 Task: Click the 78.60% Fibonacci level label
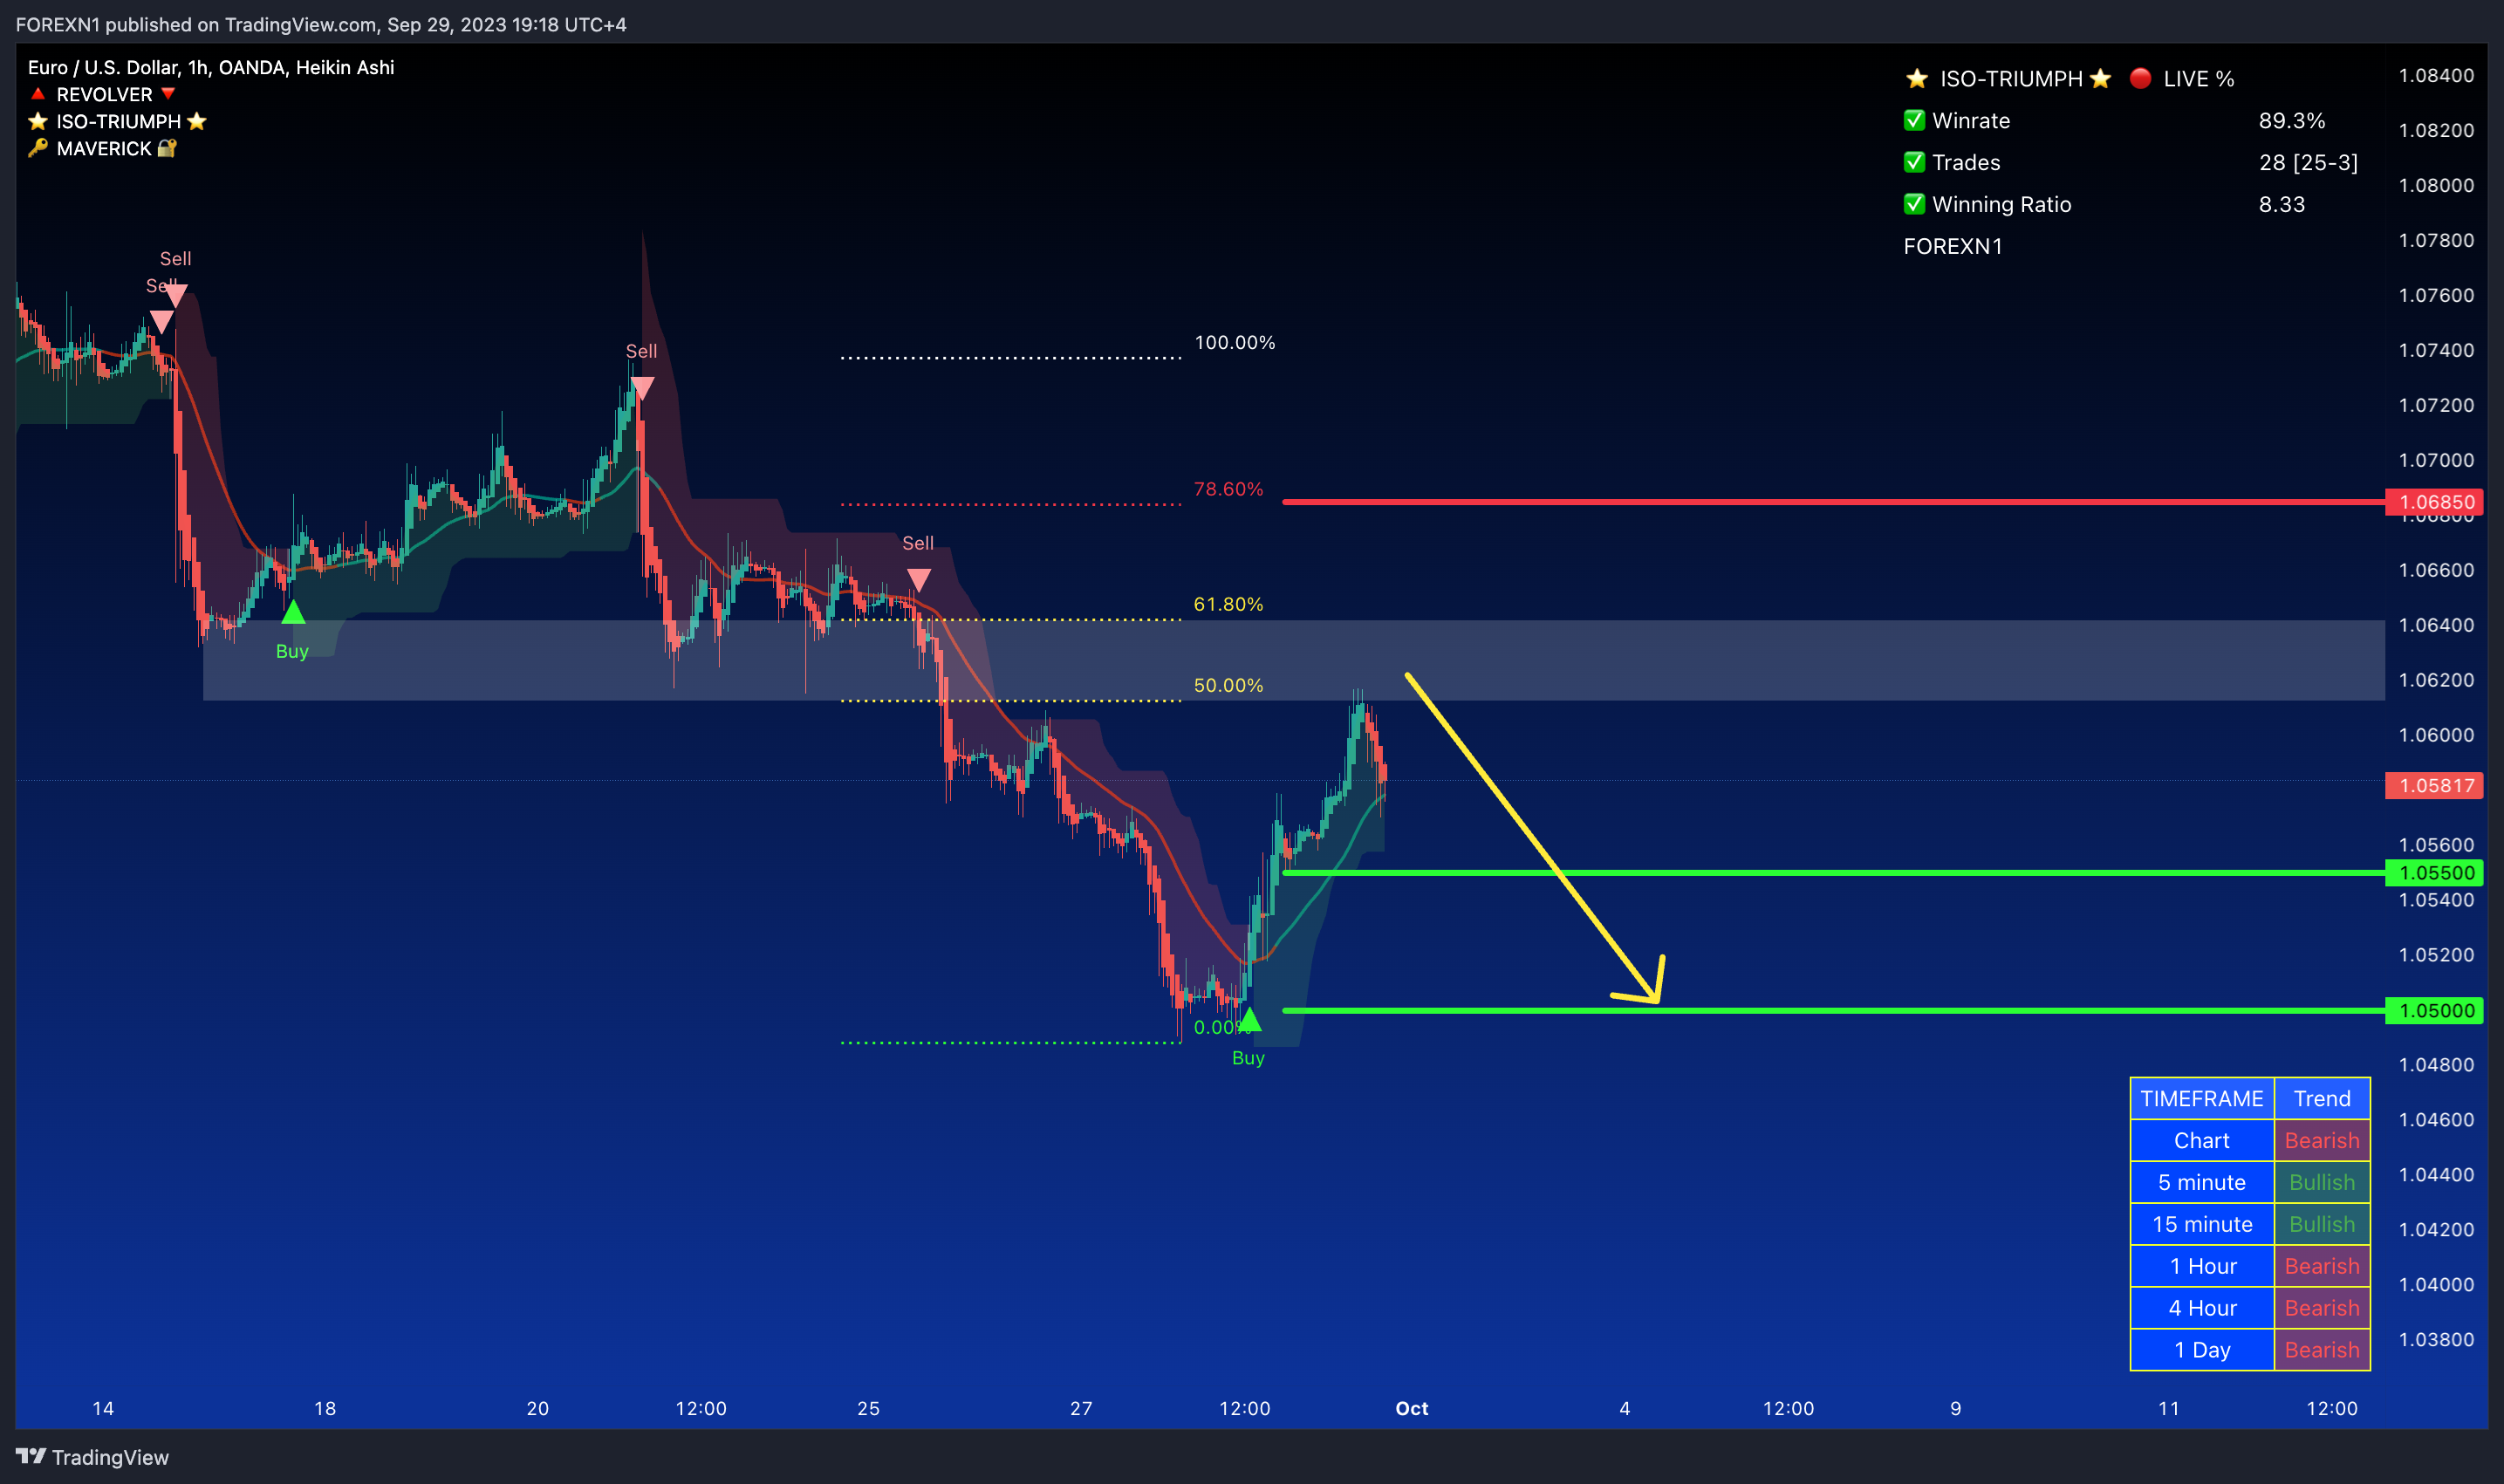click(1228, 489)
